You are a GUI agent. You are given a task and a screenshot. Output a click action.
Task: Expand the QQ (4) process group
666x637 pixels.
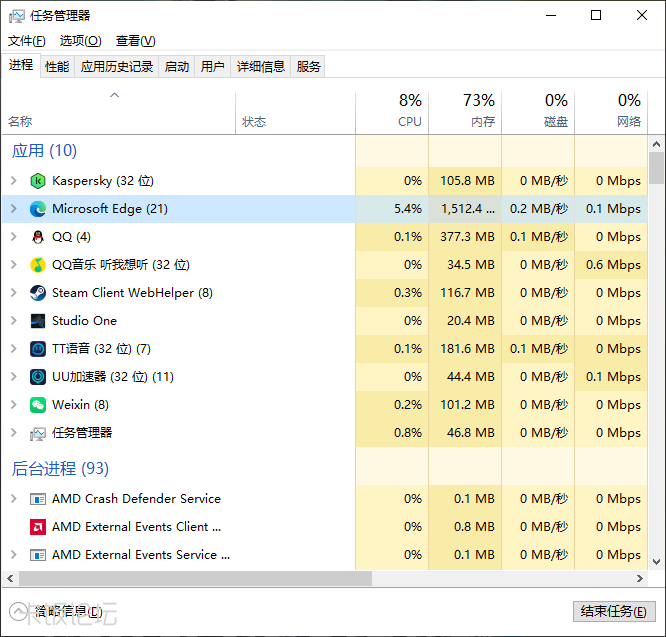click(14, 237)
